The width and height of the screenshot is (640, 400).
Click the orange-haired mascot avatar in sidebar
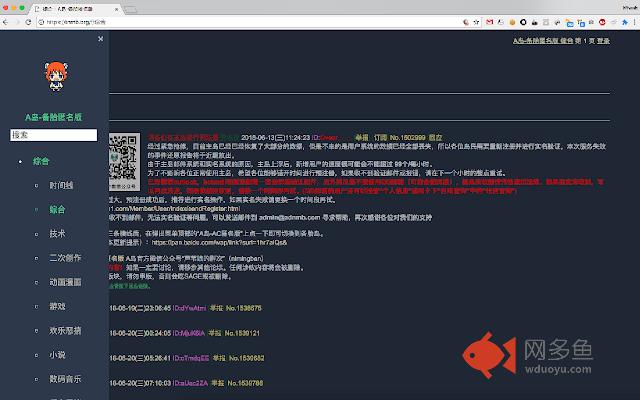click(56, 76)
